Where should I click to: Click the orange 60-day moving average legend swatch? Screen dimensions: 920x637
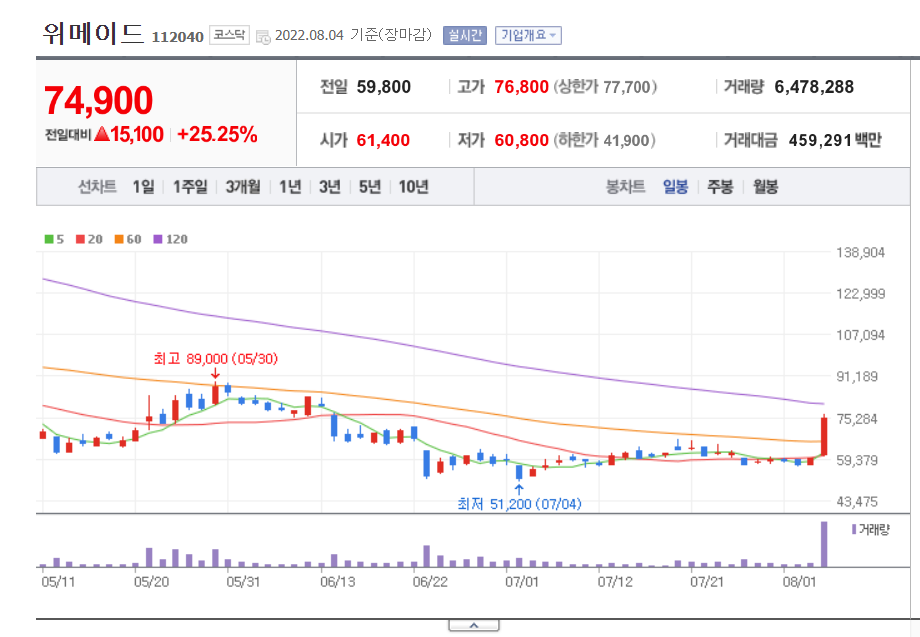(119, 239)
